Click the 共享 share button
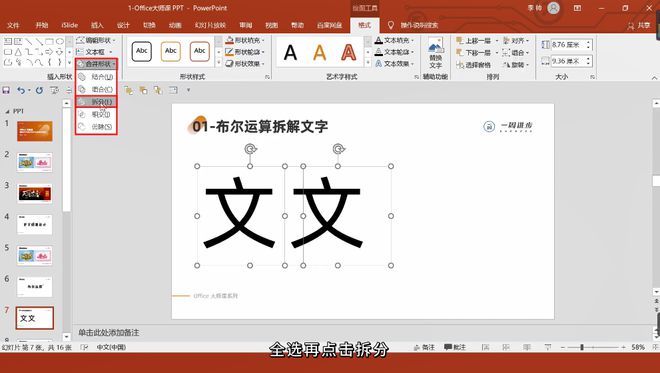Image resolution: width=660 pixels, height=373 pixels. 639,26
